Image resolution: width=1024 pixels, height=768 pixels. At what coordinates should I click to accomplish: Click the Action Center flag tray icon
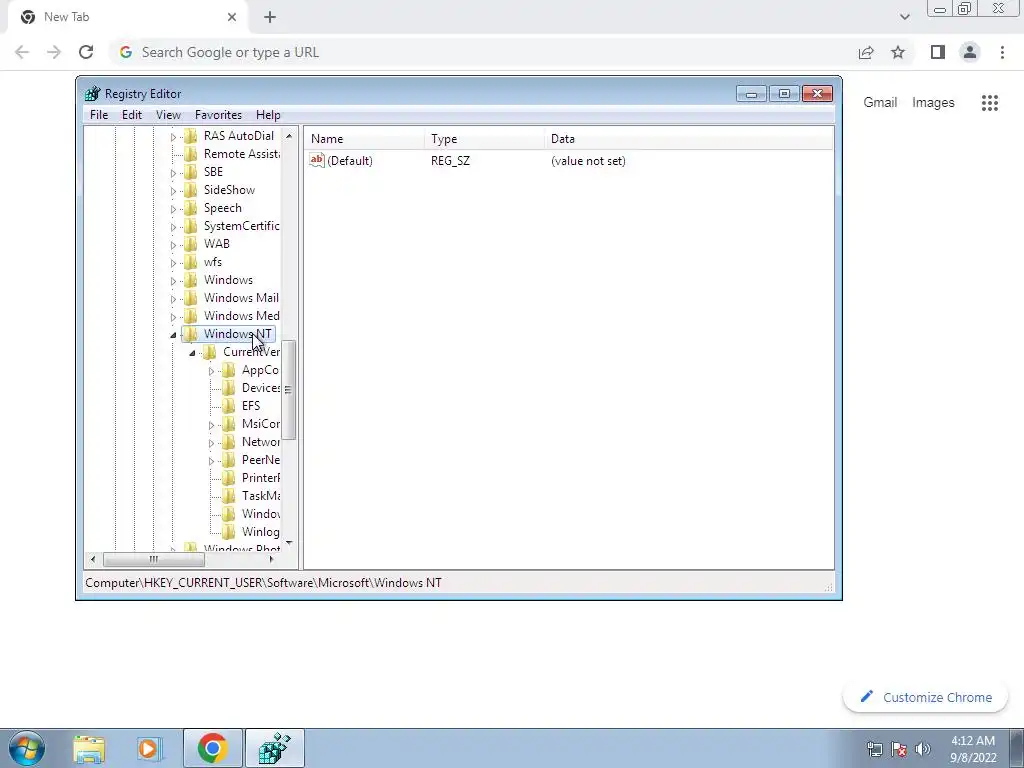point(899,749)
